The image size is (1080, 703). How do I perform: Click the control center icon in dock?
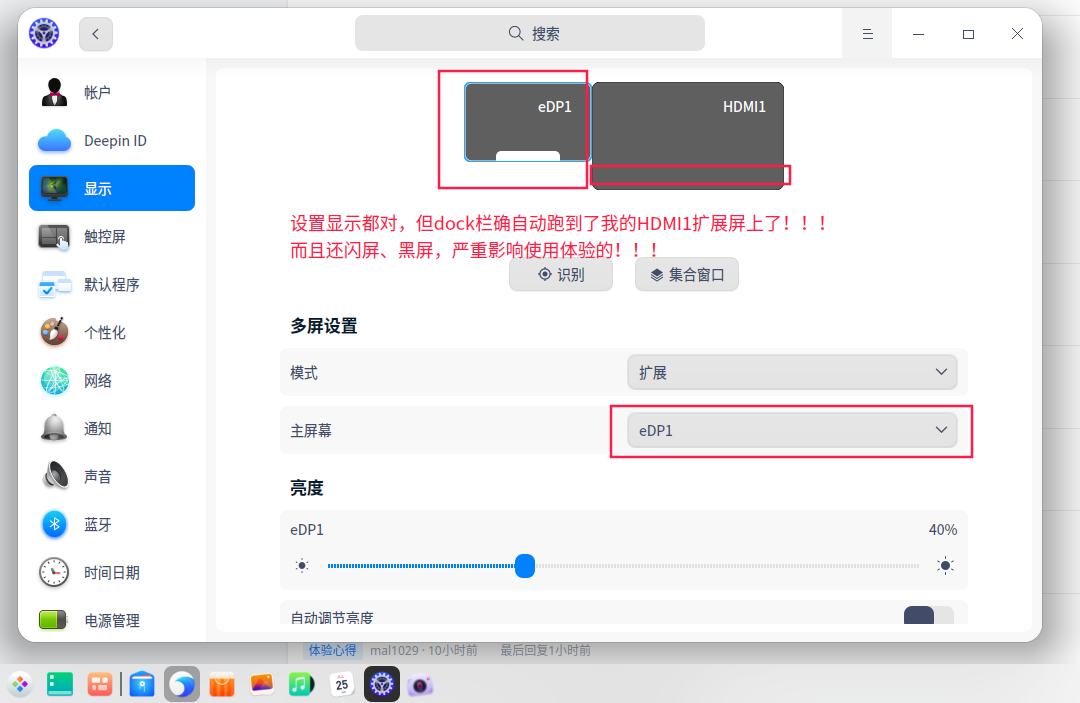(x=382, y=684)
